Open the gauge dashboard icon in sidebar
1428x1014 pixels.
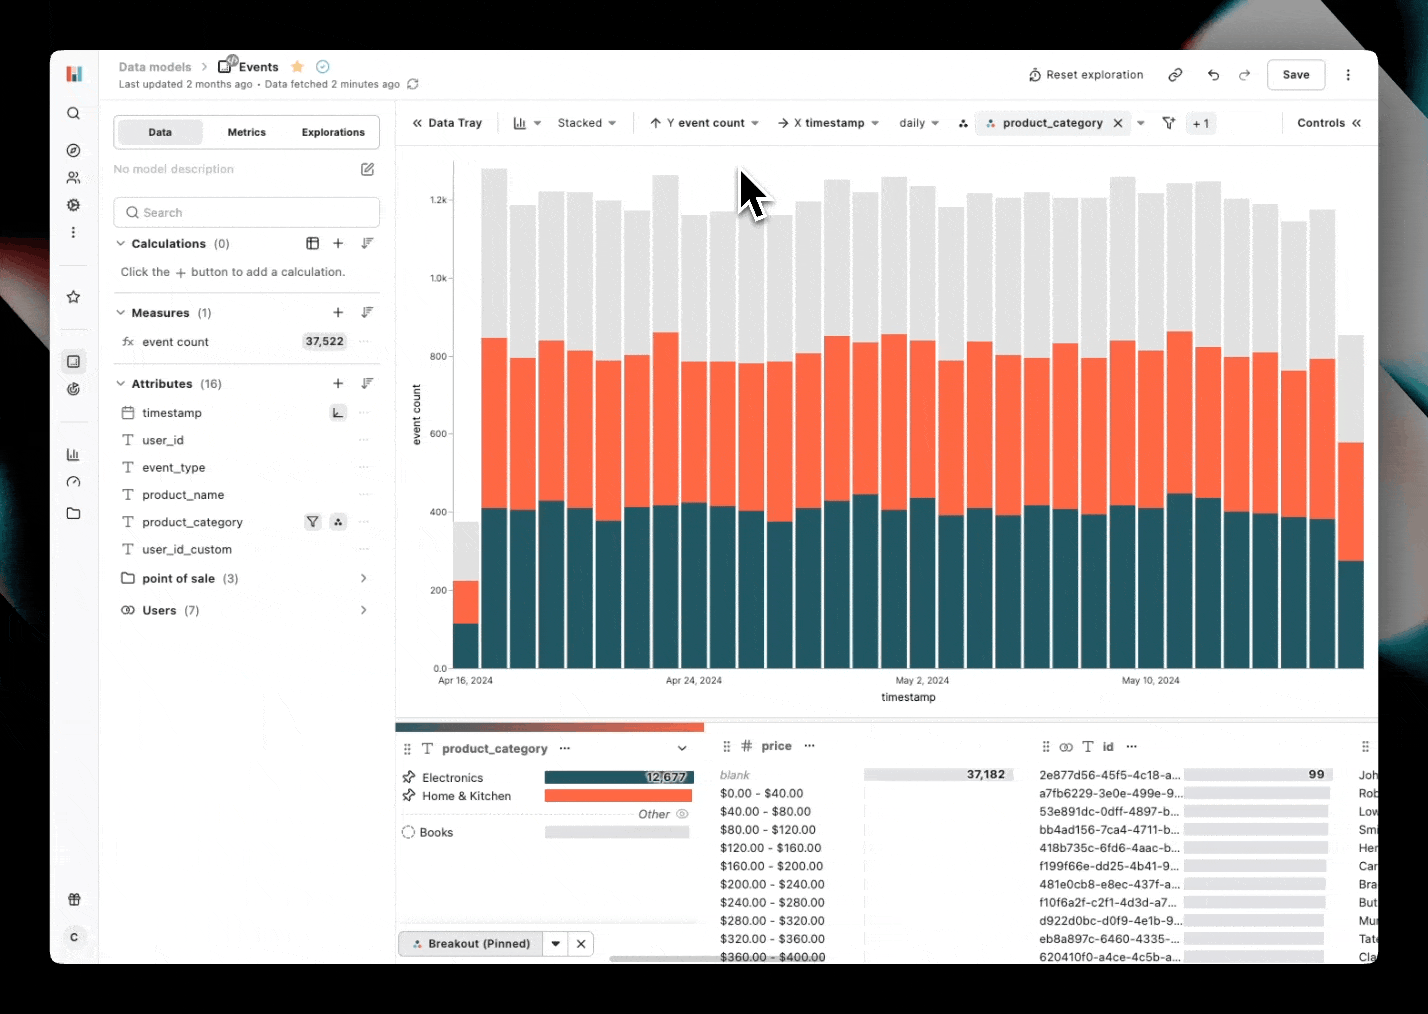[73, 482]
